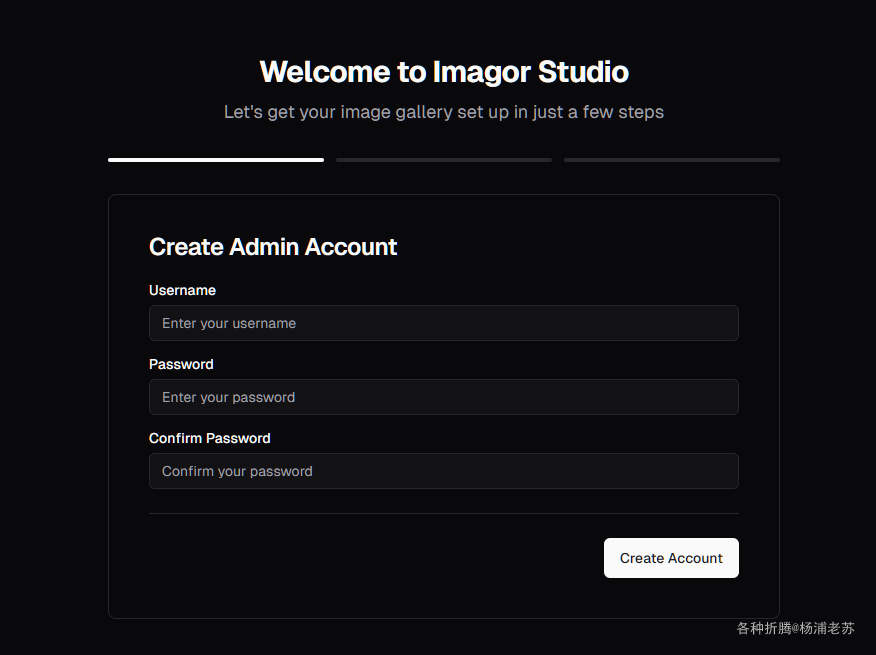Select the middle setup progress segment
The image size is (876, 655).
click(x=444, y=159)
